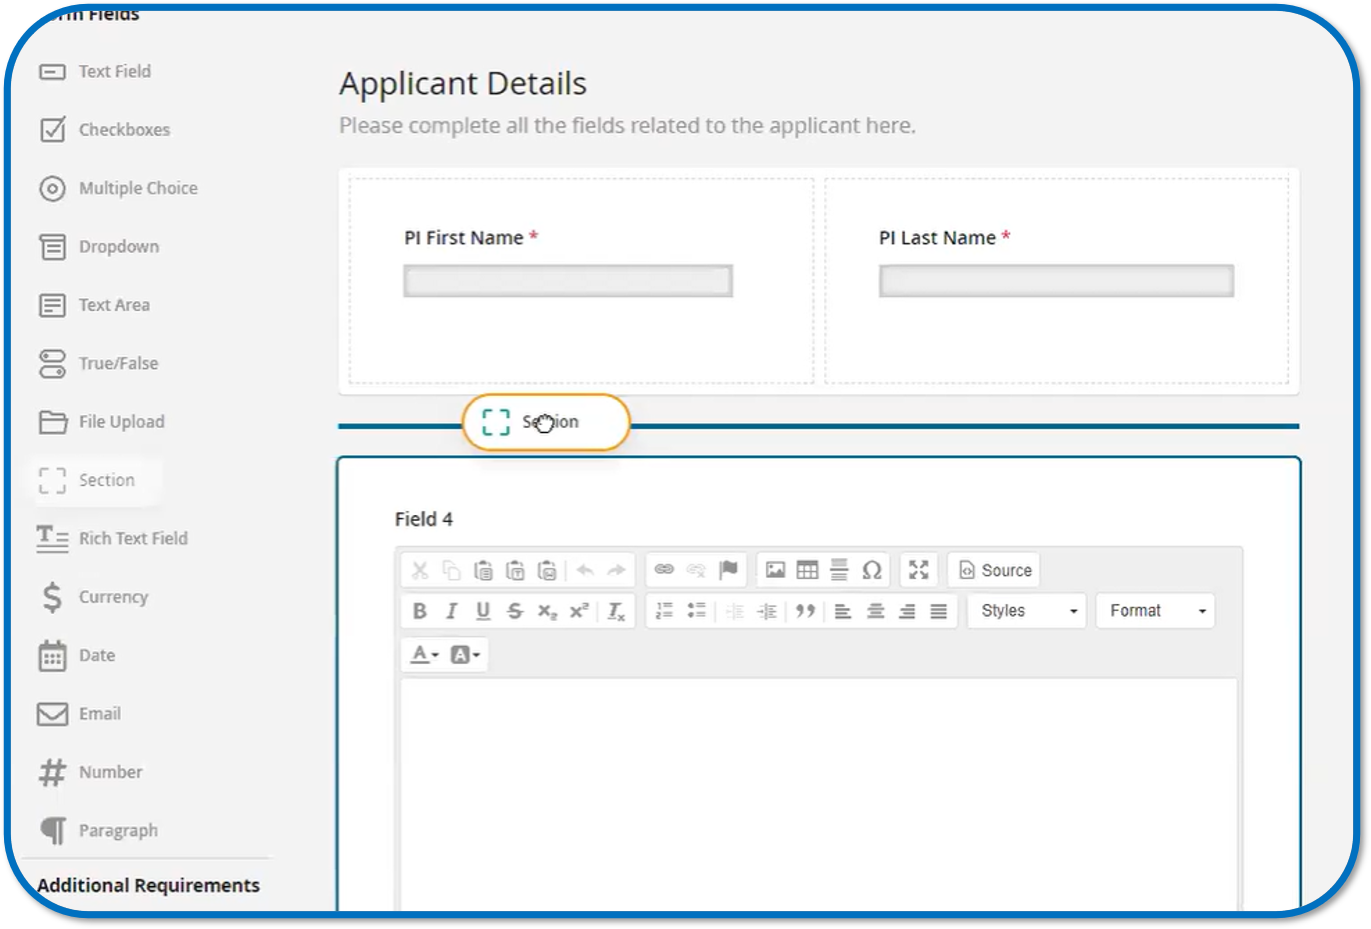The image size is (1371, 929).
Task: Undo the last editor action
Action: (x=587, y=570)
